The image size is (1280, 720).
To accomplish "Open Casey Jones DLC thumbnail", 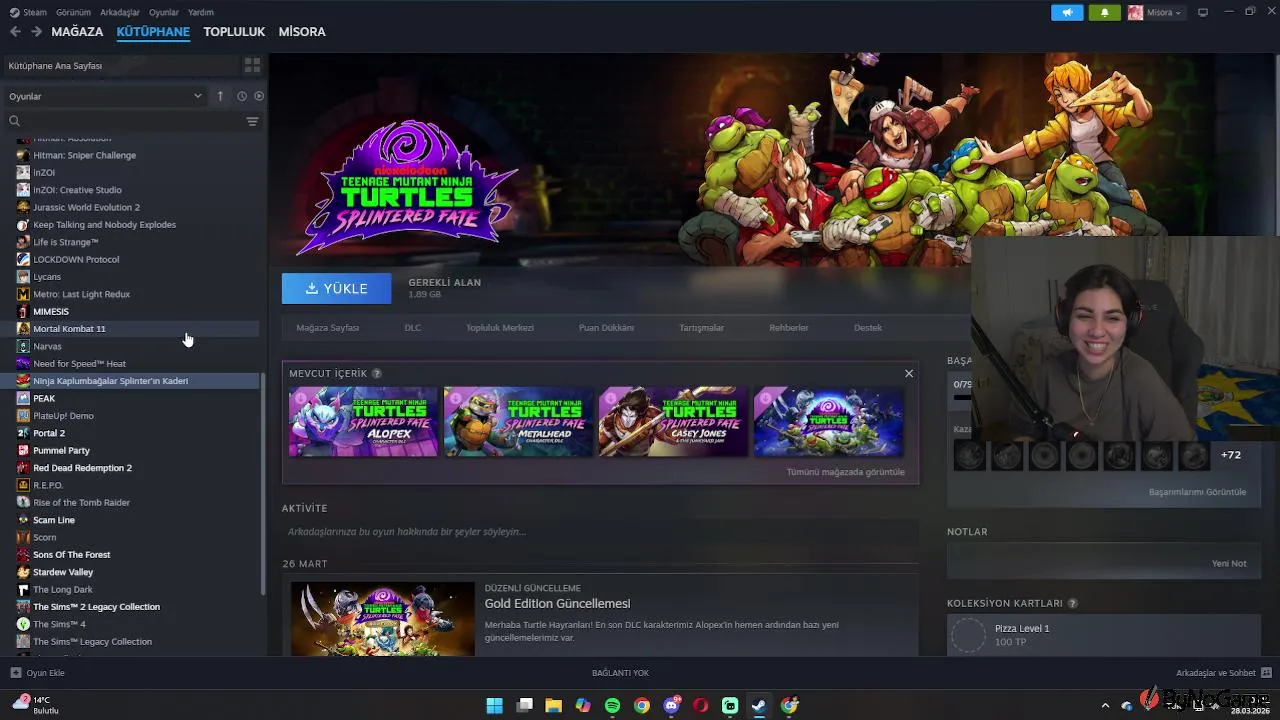I will point(673,422).
